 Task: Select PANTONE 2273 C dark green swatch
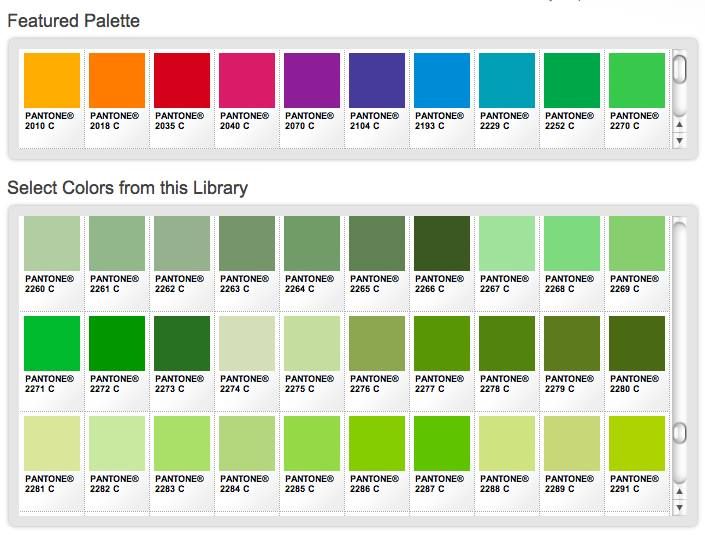[x=182, y=343]
